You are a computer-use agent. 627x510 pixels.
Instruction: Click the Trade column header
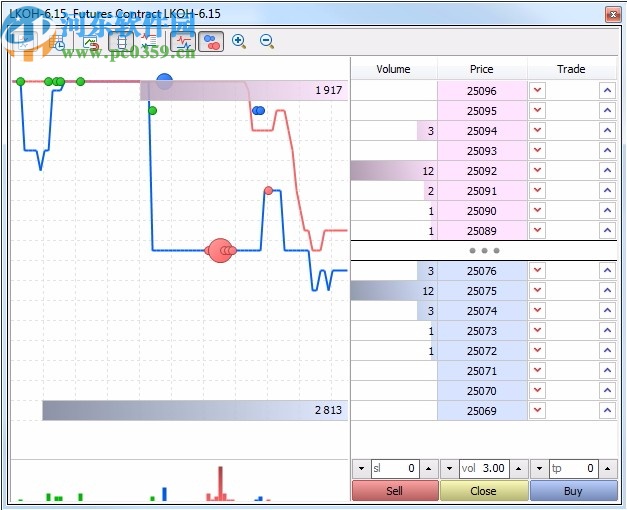pyautogui.click(x=572, y=69)
